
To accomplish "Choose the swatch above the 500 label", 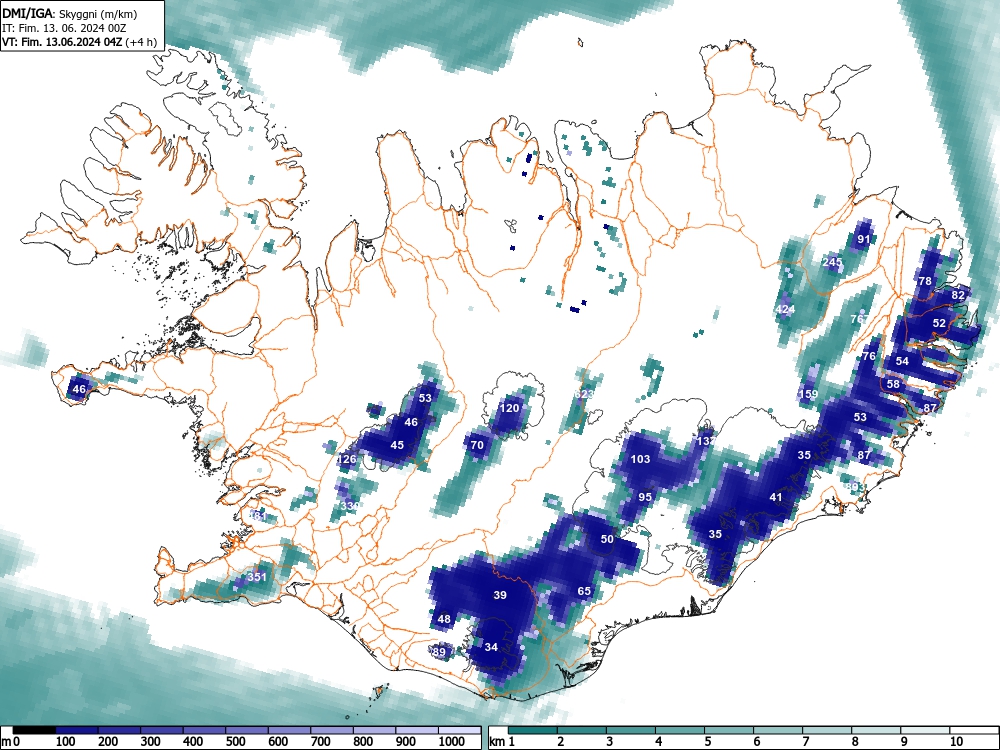I will (246, 730).
